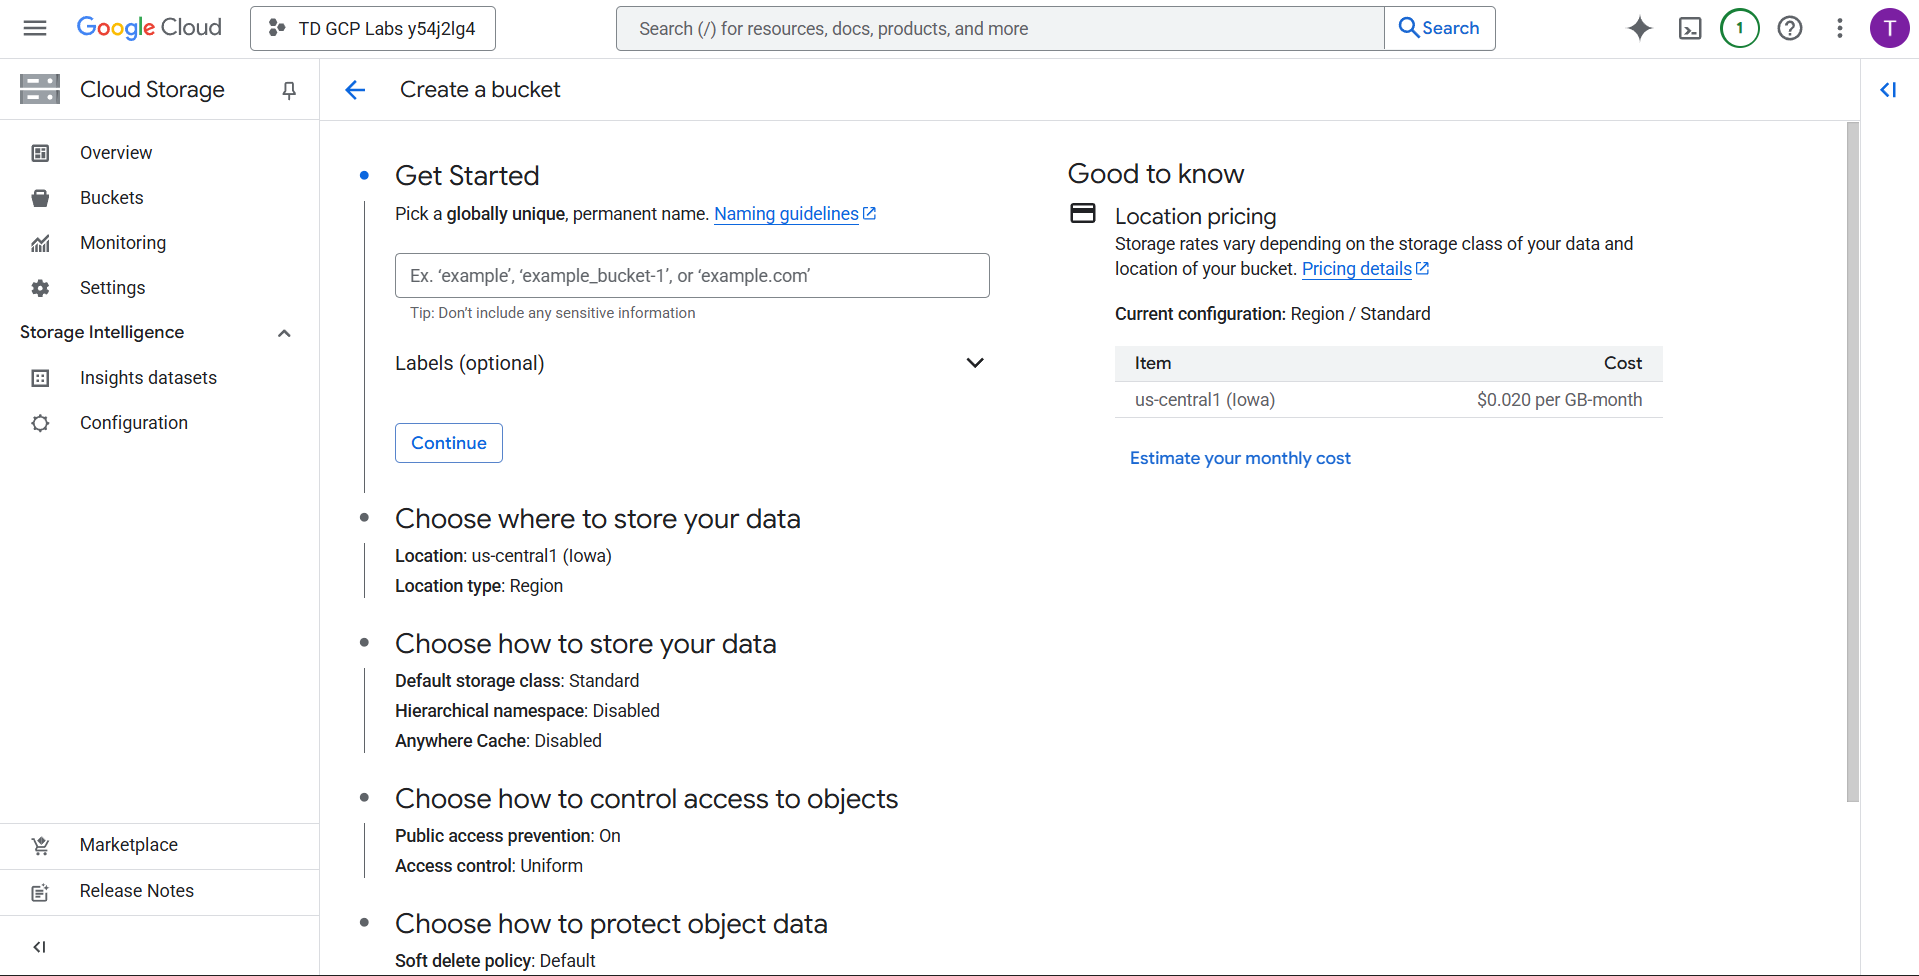Viewport: 1919px width, 976px height.
Task: Collapse the left navigation sidebar
Action: [x=40, y=946]
